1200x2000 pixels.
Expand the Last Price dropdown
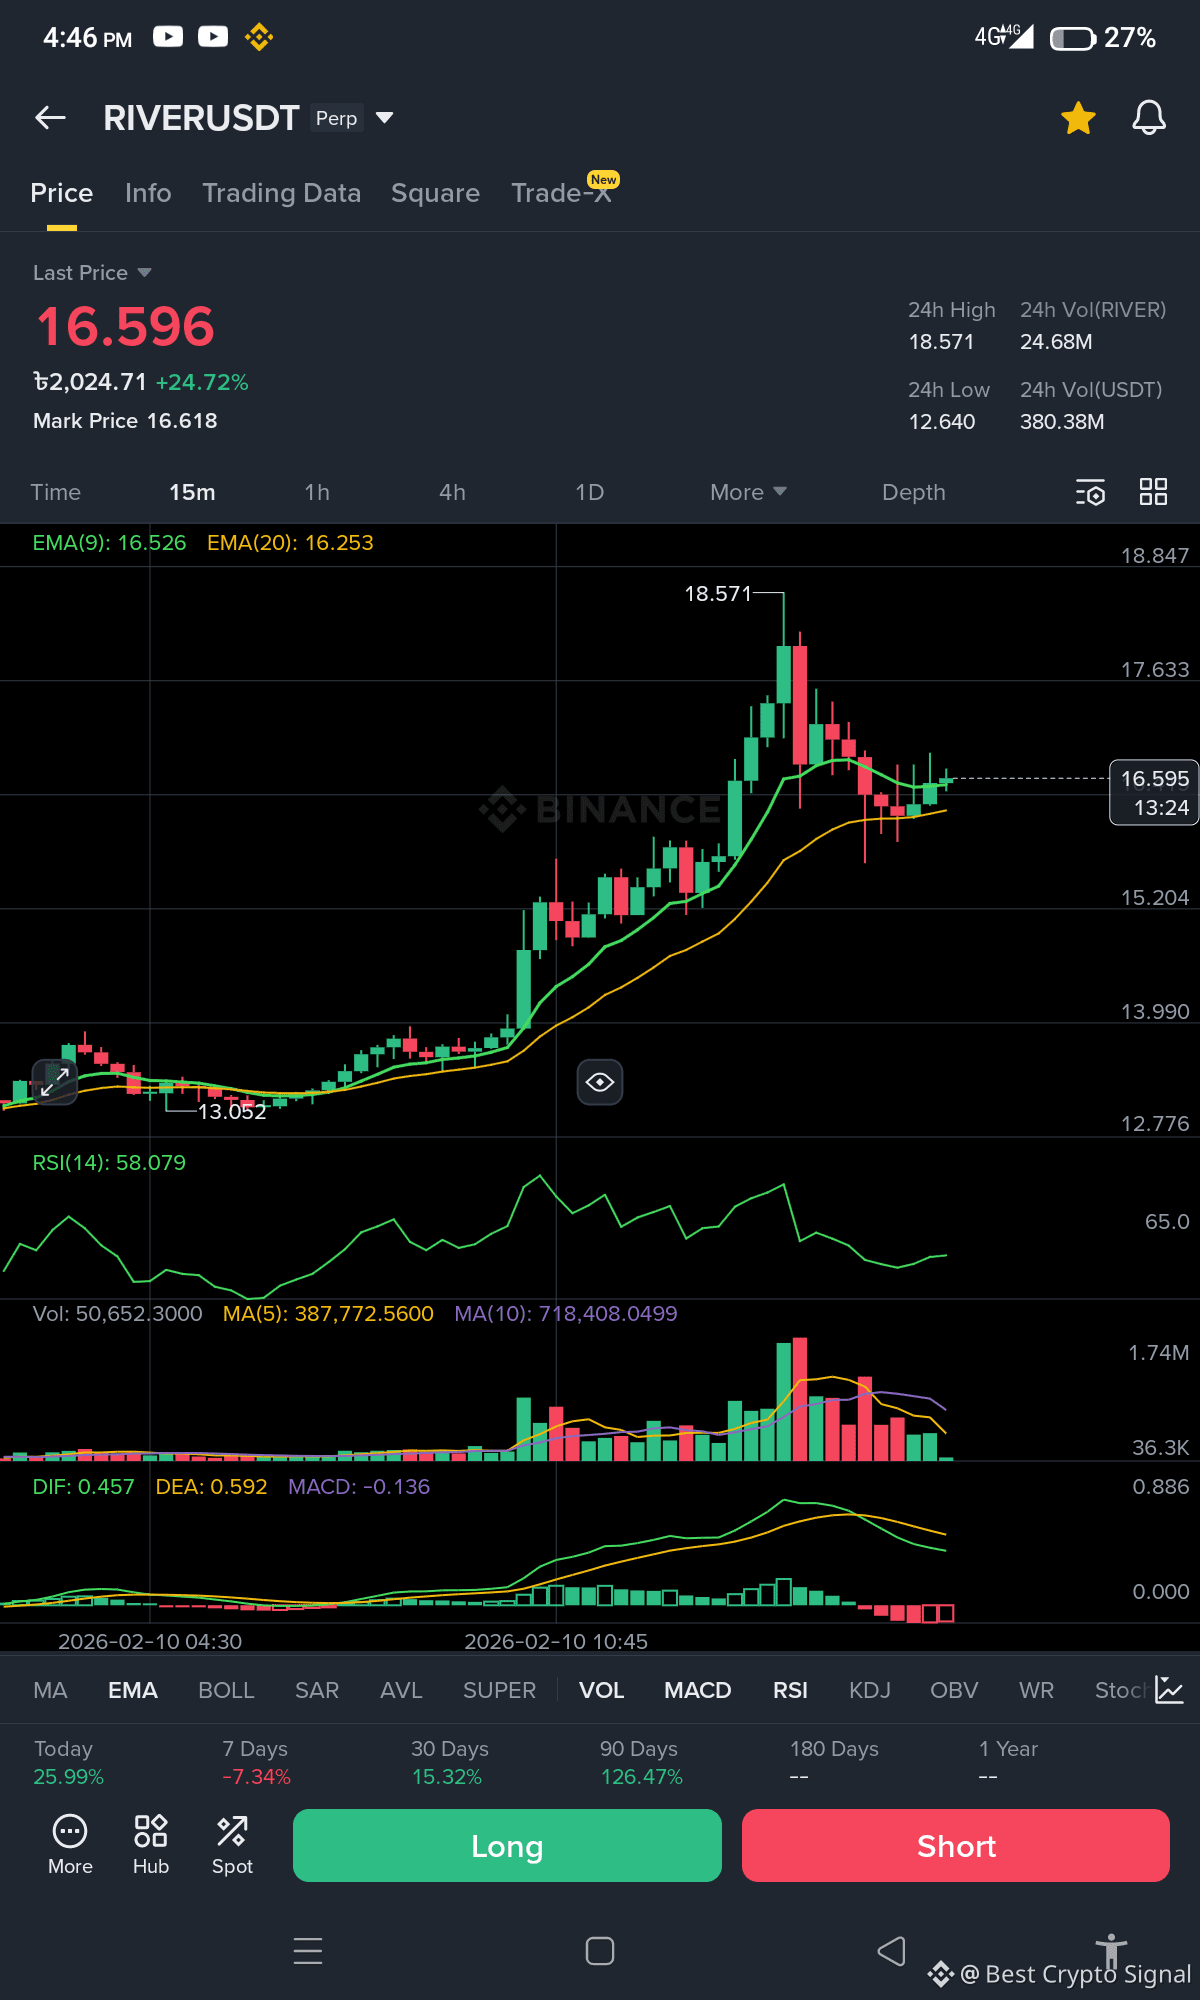[92, 273]
